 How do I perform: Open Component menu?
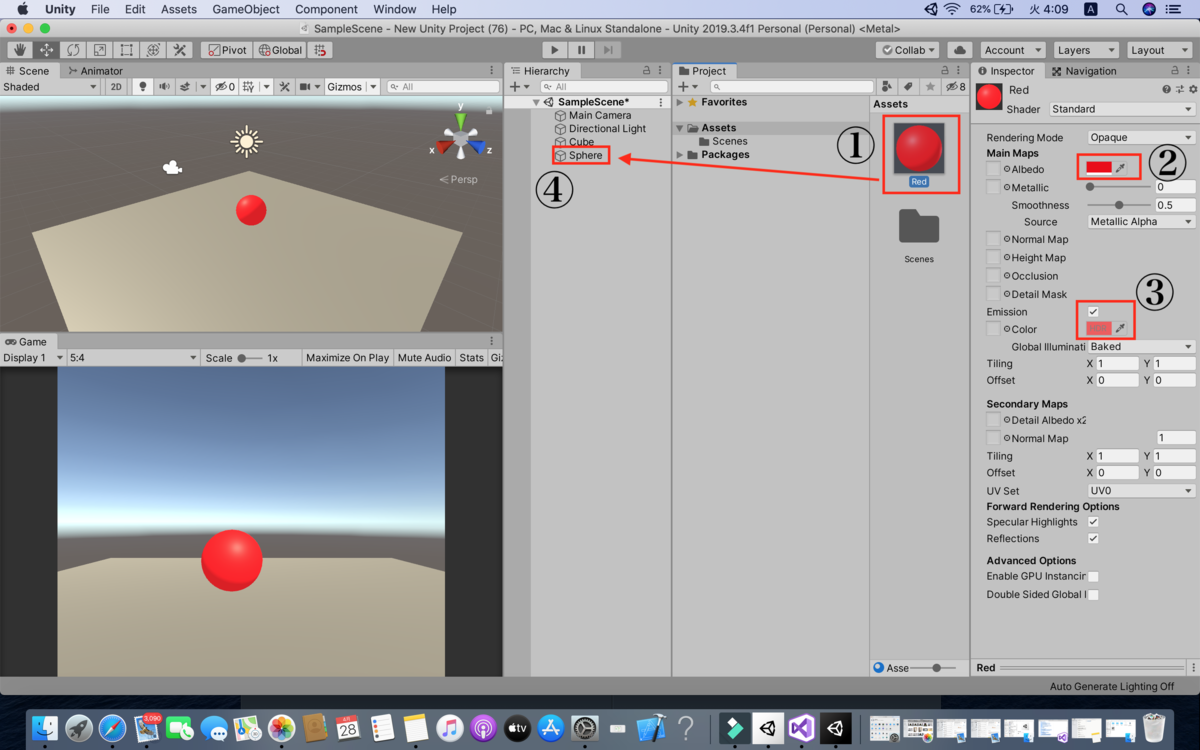(326, 9)
